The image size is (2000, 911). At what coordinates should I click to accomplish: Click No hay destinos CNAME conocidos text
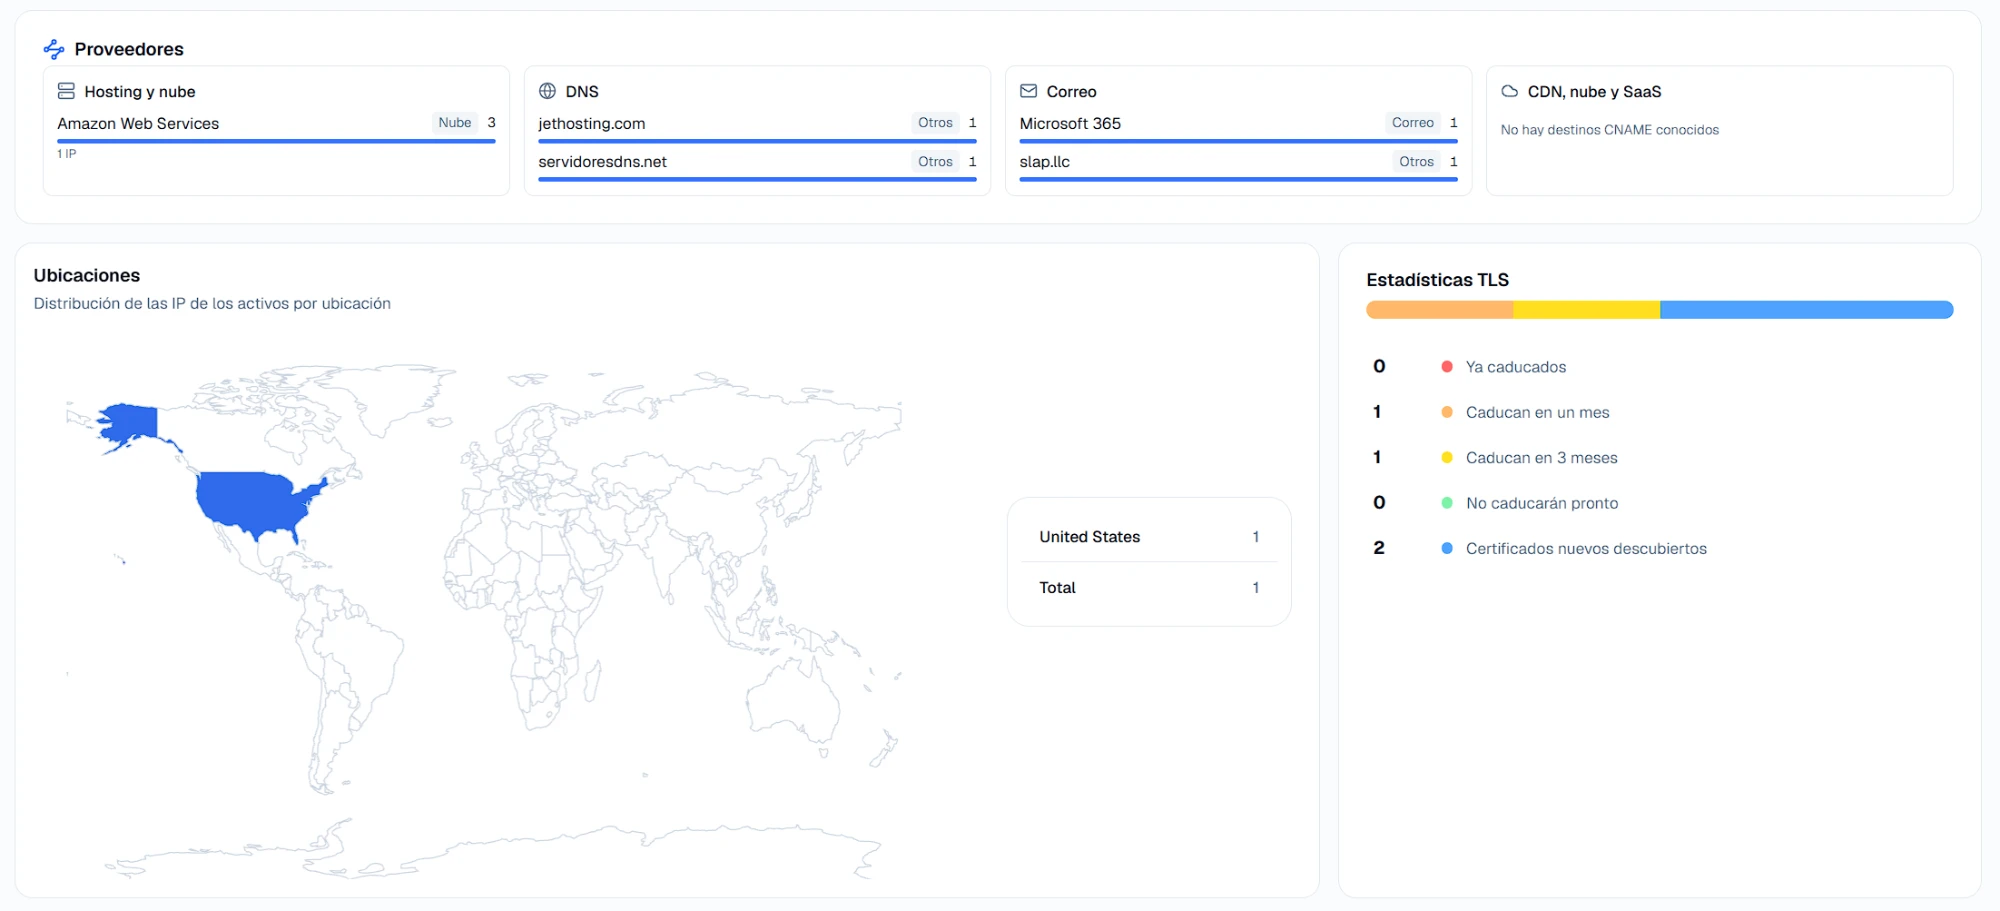[x=1610, y=130]
